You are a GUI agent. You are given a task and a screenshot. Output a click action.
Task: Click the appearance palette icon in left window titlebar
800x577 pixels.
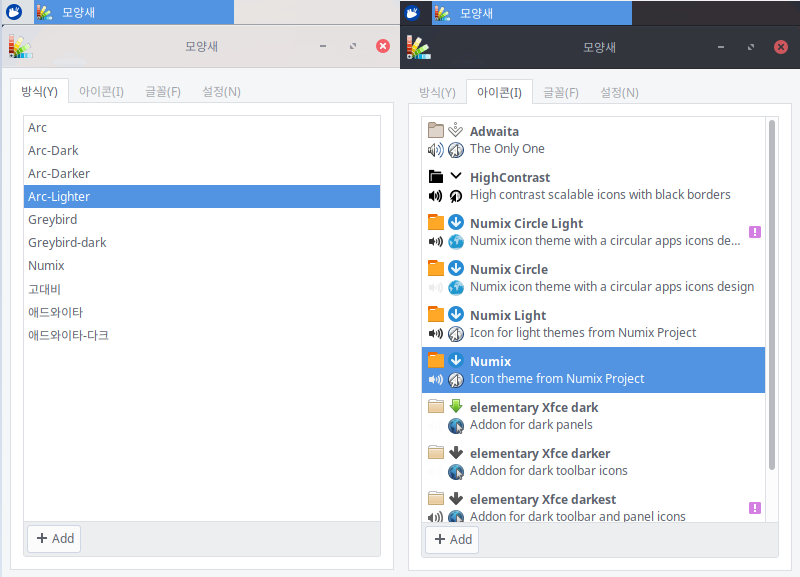click(x=20, y=46)
